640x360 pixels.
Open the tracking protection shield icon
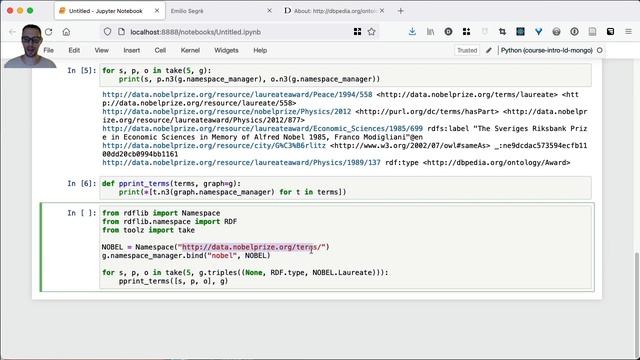pyautogui.click(x=107, y=32)
